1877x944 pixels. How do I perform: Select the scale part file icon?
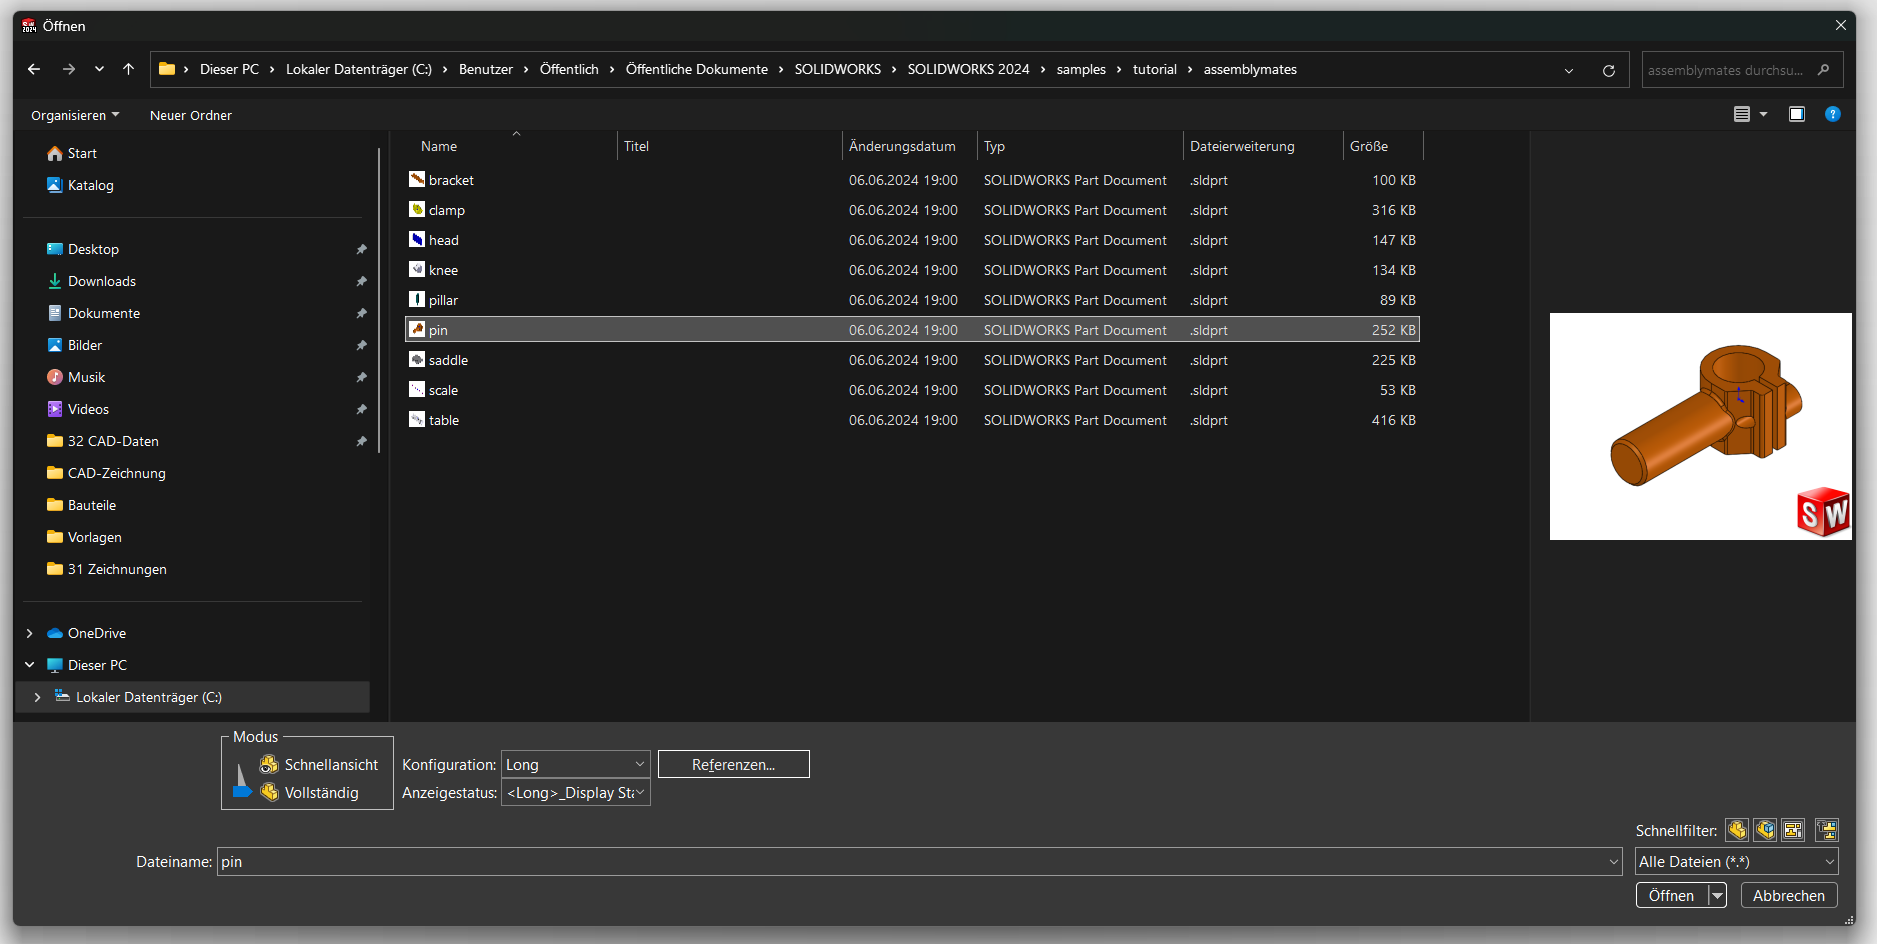(417, 389)
